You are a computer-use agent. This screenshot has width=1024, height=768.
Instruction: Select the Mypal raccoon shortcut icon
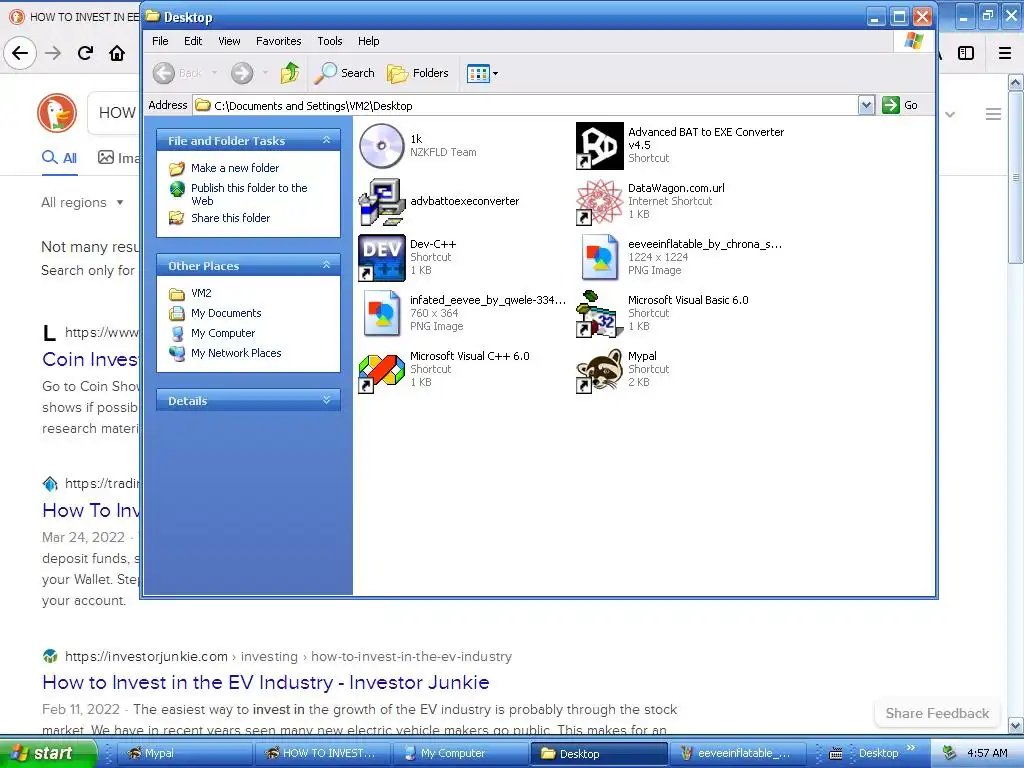click(x=600, y=370)
